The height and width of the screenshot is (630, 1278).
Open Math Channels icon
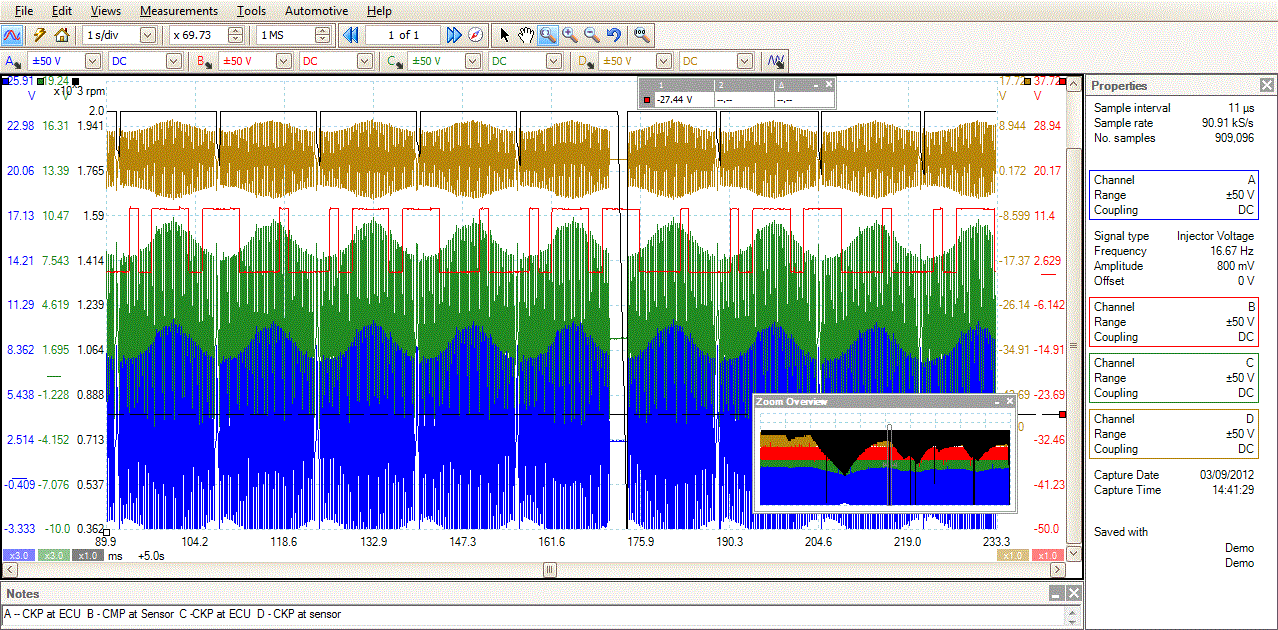coord(776,61)
